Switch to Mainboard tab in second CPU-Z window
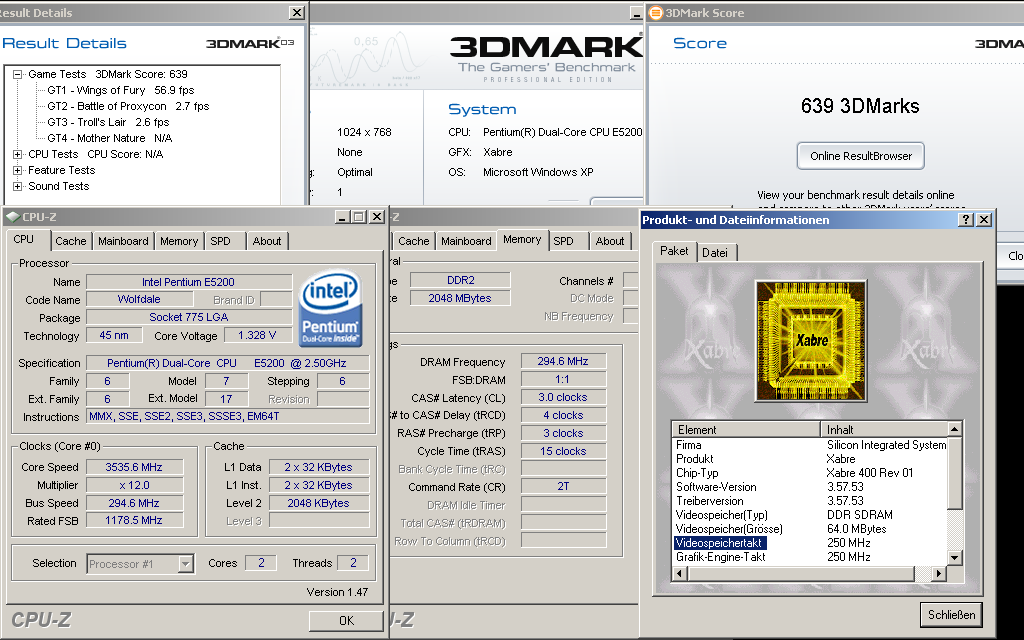Viewport: 1024px width, 640px height. (x=466, y=241)
